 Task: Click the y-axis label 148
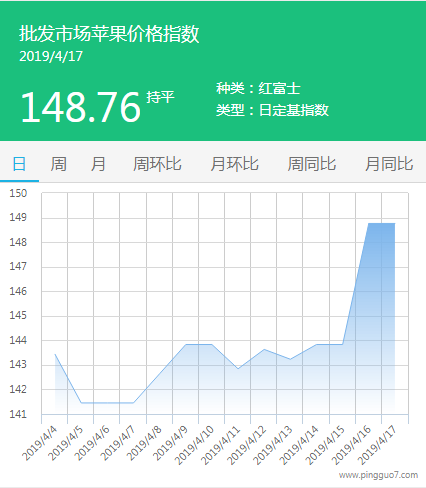[x=18, y=242]
